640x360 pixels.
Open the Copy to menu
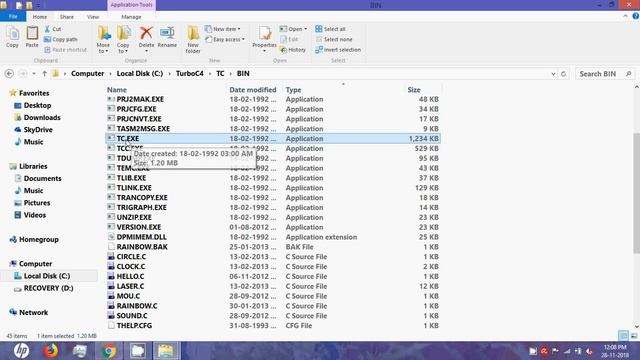(x=123, y=40)
